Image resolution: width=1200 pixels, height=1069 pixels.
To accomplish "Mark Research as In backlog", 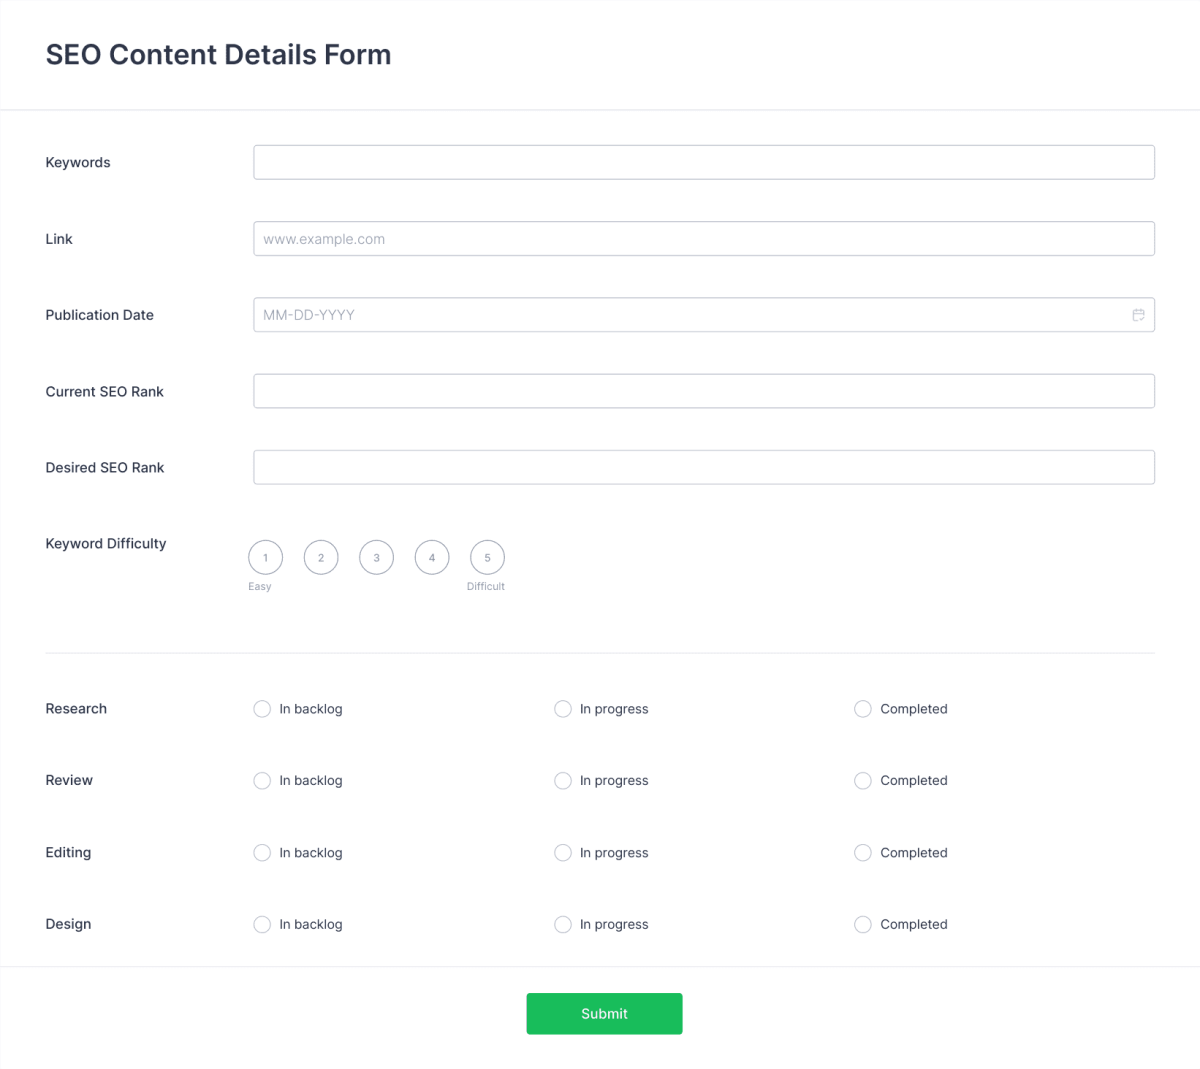I will click(x=262, y=708).
